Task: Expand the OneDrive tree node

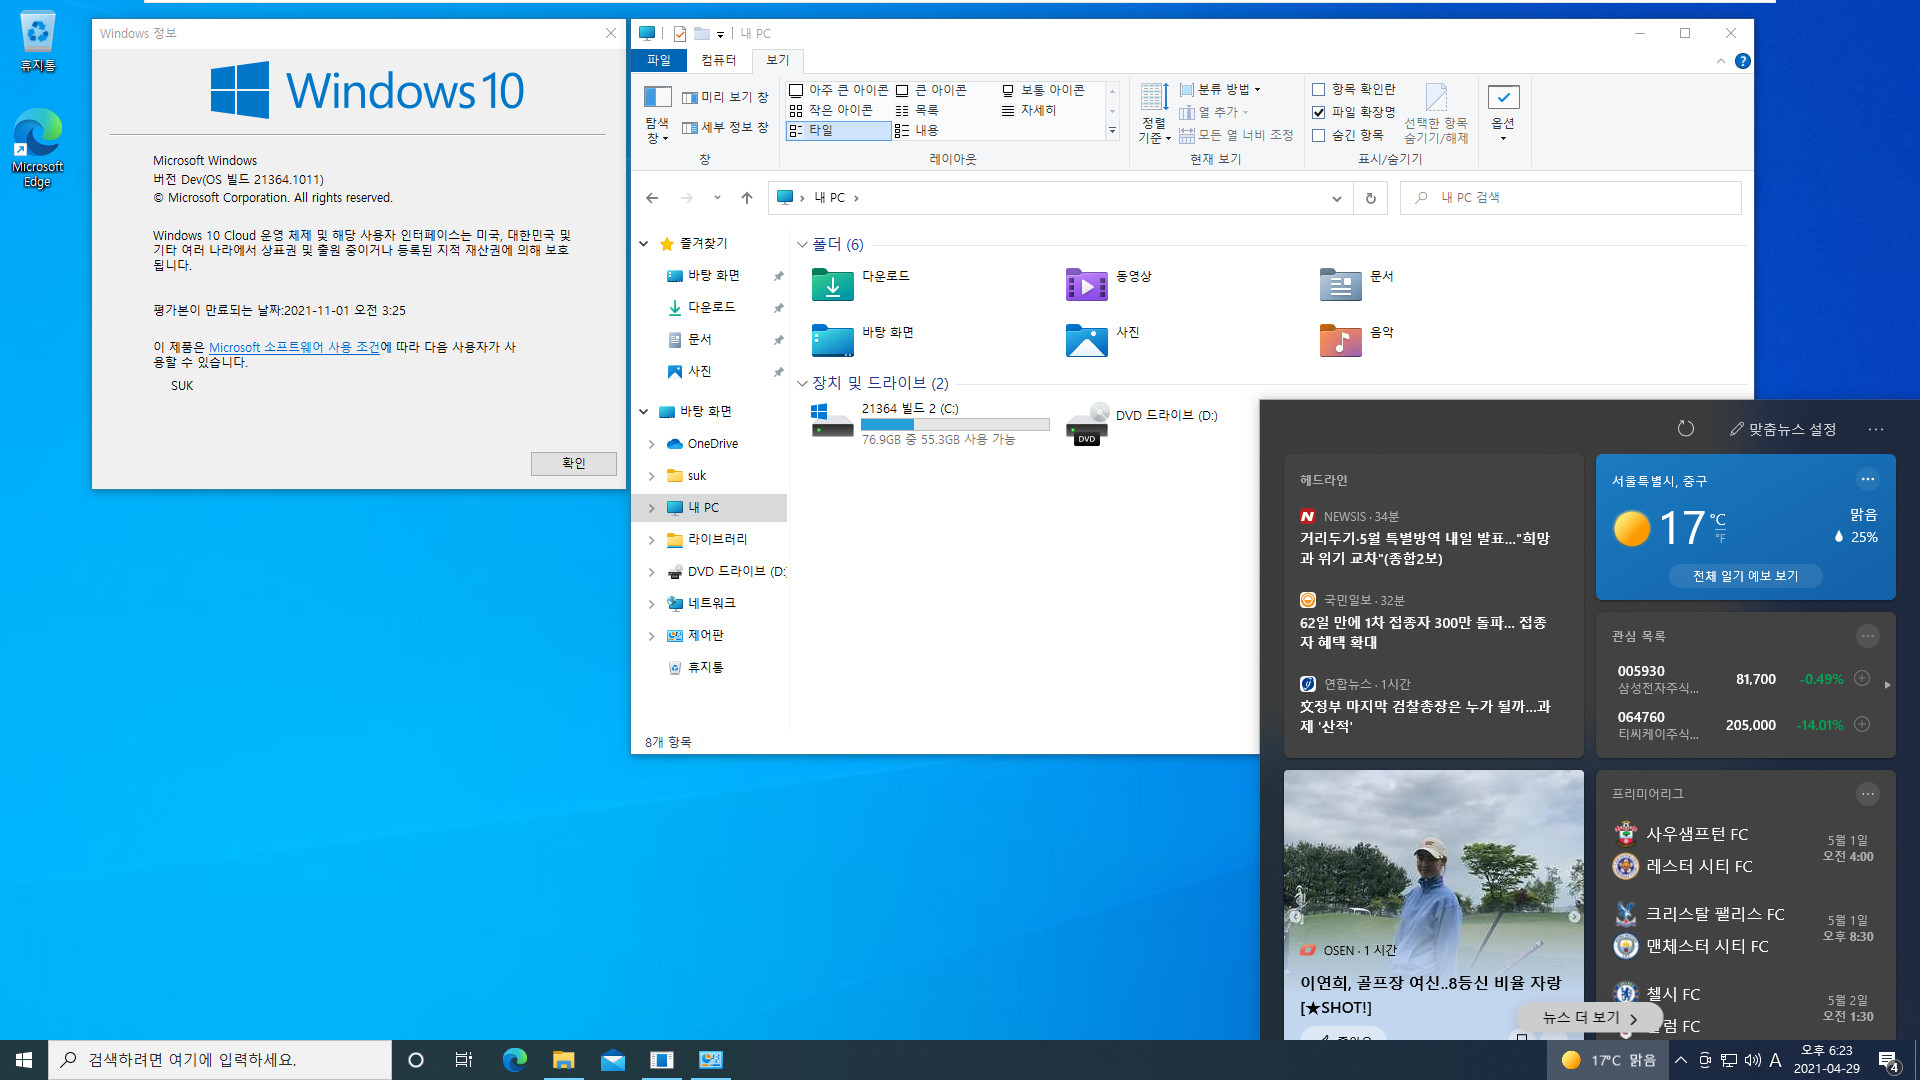Action: 651,444
